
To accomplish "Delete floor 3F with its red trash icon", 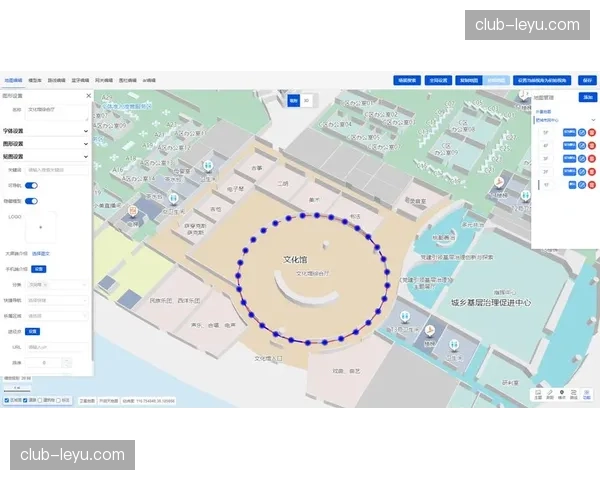I will click(x=592, y=158).
